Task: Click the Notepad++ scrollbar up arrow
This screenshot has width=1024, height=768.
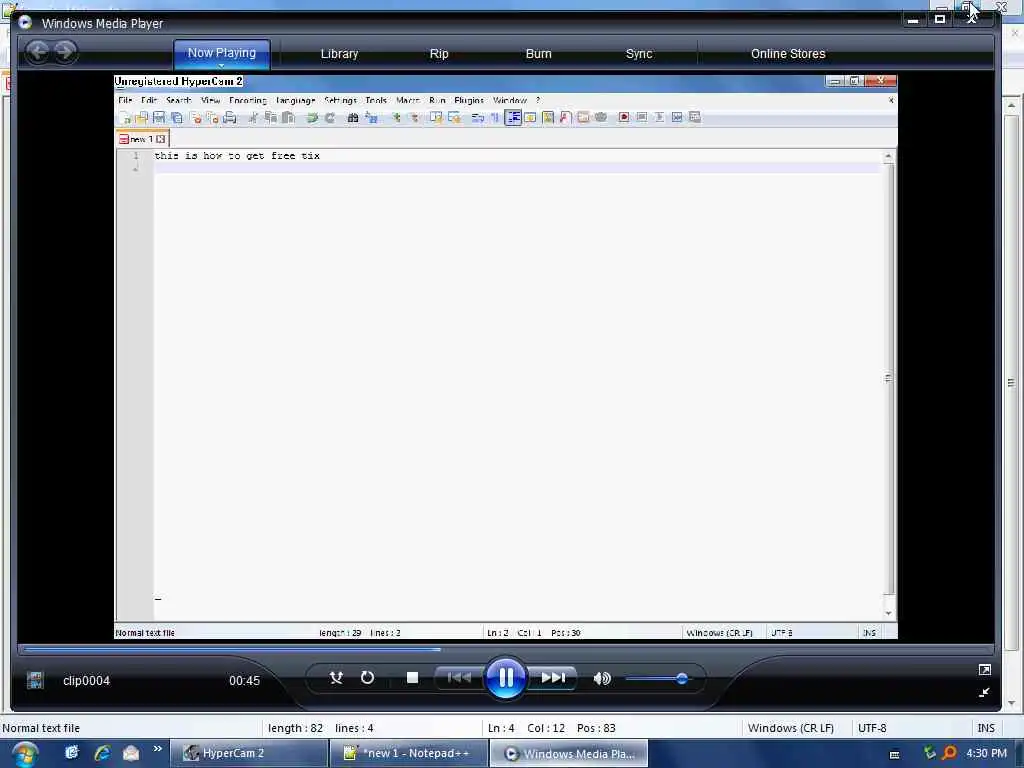Action: (x=1011, y=104)
